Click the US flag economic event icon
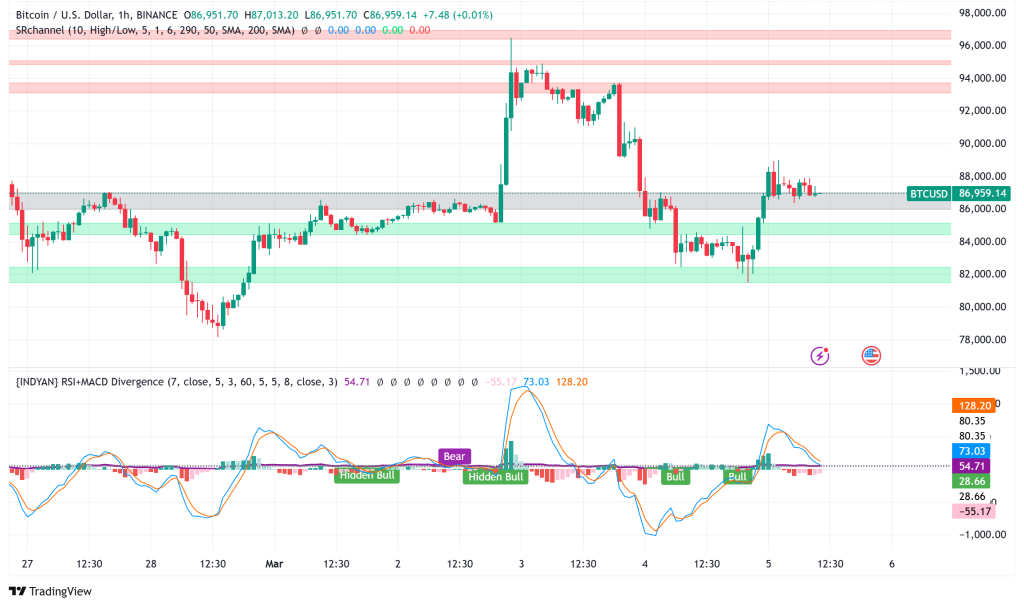1024x607 pixels. (x=871, y=355)
